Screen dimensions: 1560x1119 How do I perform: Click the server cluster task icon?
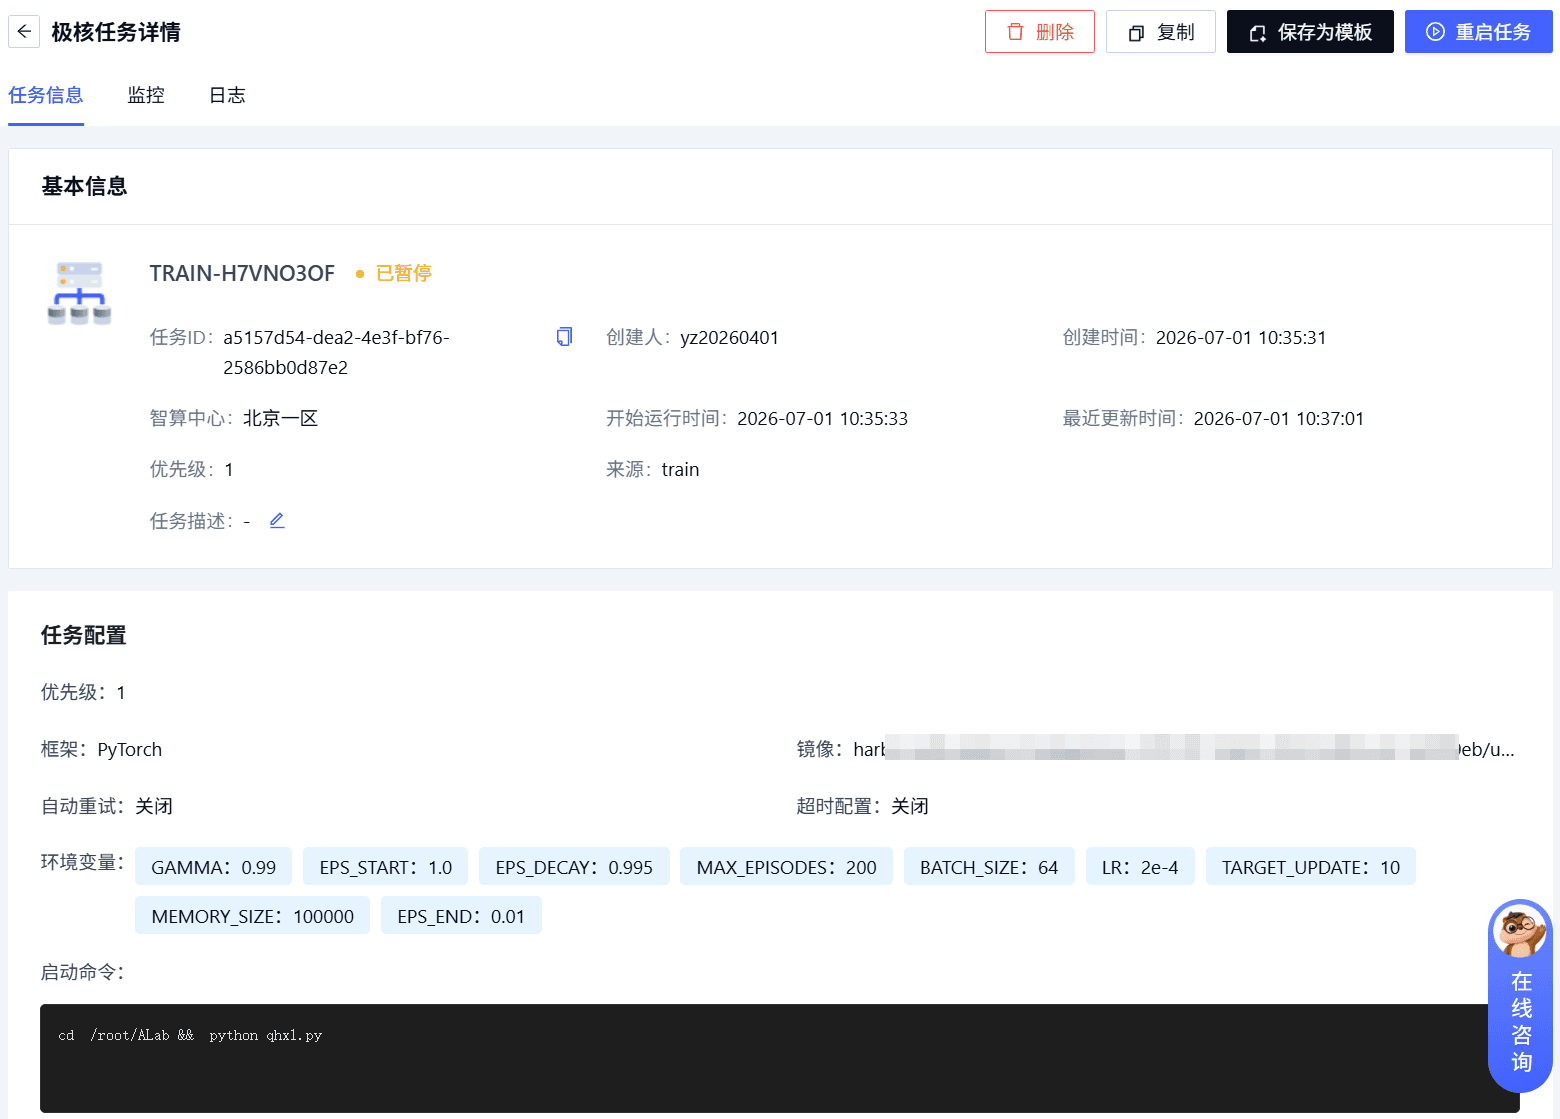pyautogui.click(x=79, y=293)
